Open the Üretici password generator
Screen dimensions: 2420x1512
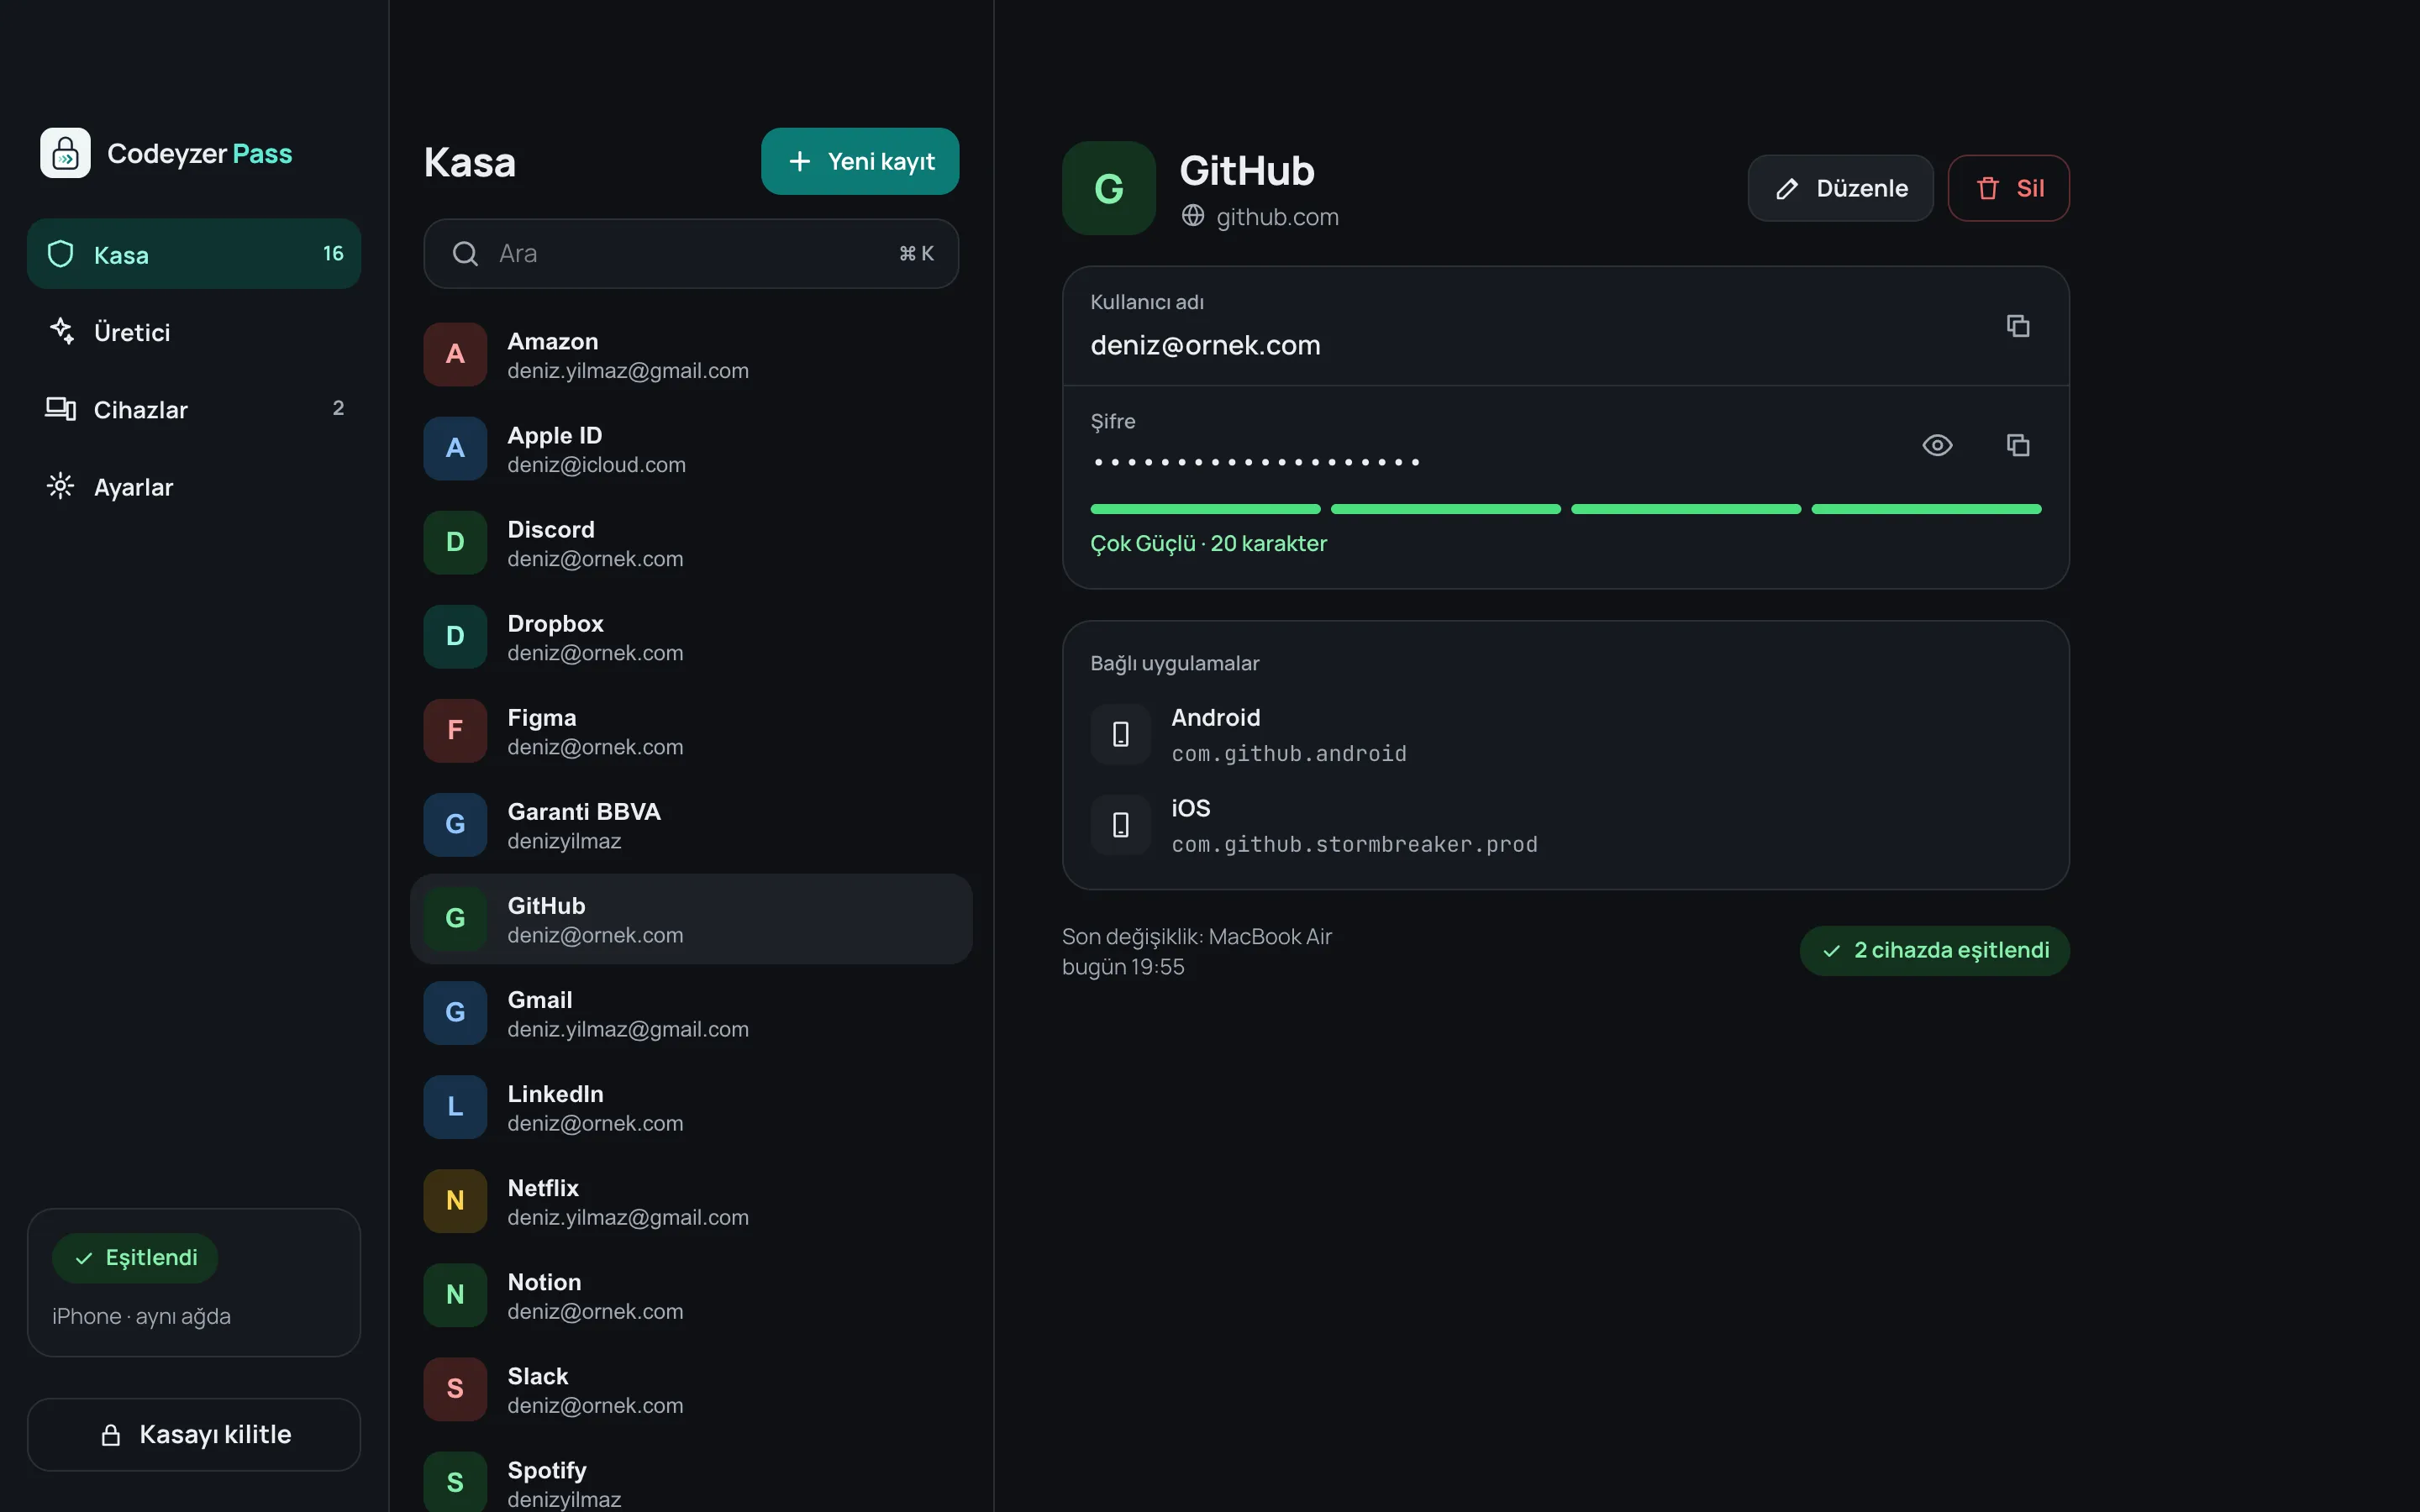click(194, 332)
